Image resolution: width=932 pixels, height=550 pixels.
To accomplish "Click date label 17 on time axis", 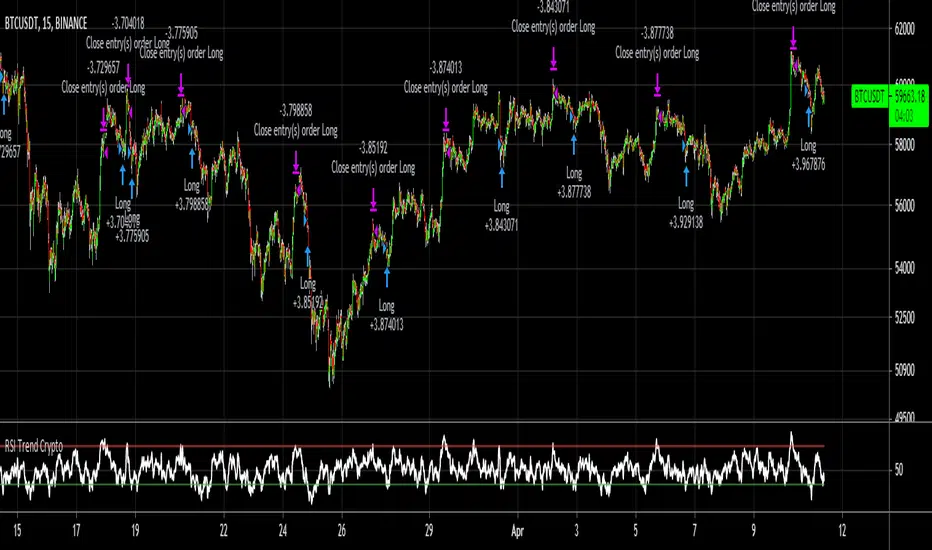I will click(76, 530).
